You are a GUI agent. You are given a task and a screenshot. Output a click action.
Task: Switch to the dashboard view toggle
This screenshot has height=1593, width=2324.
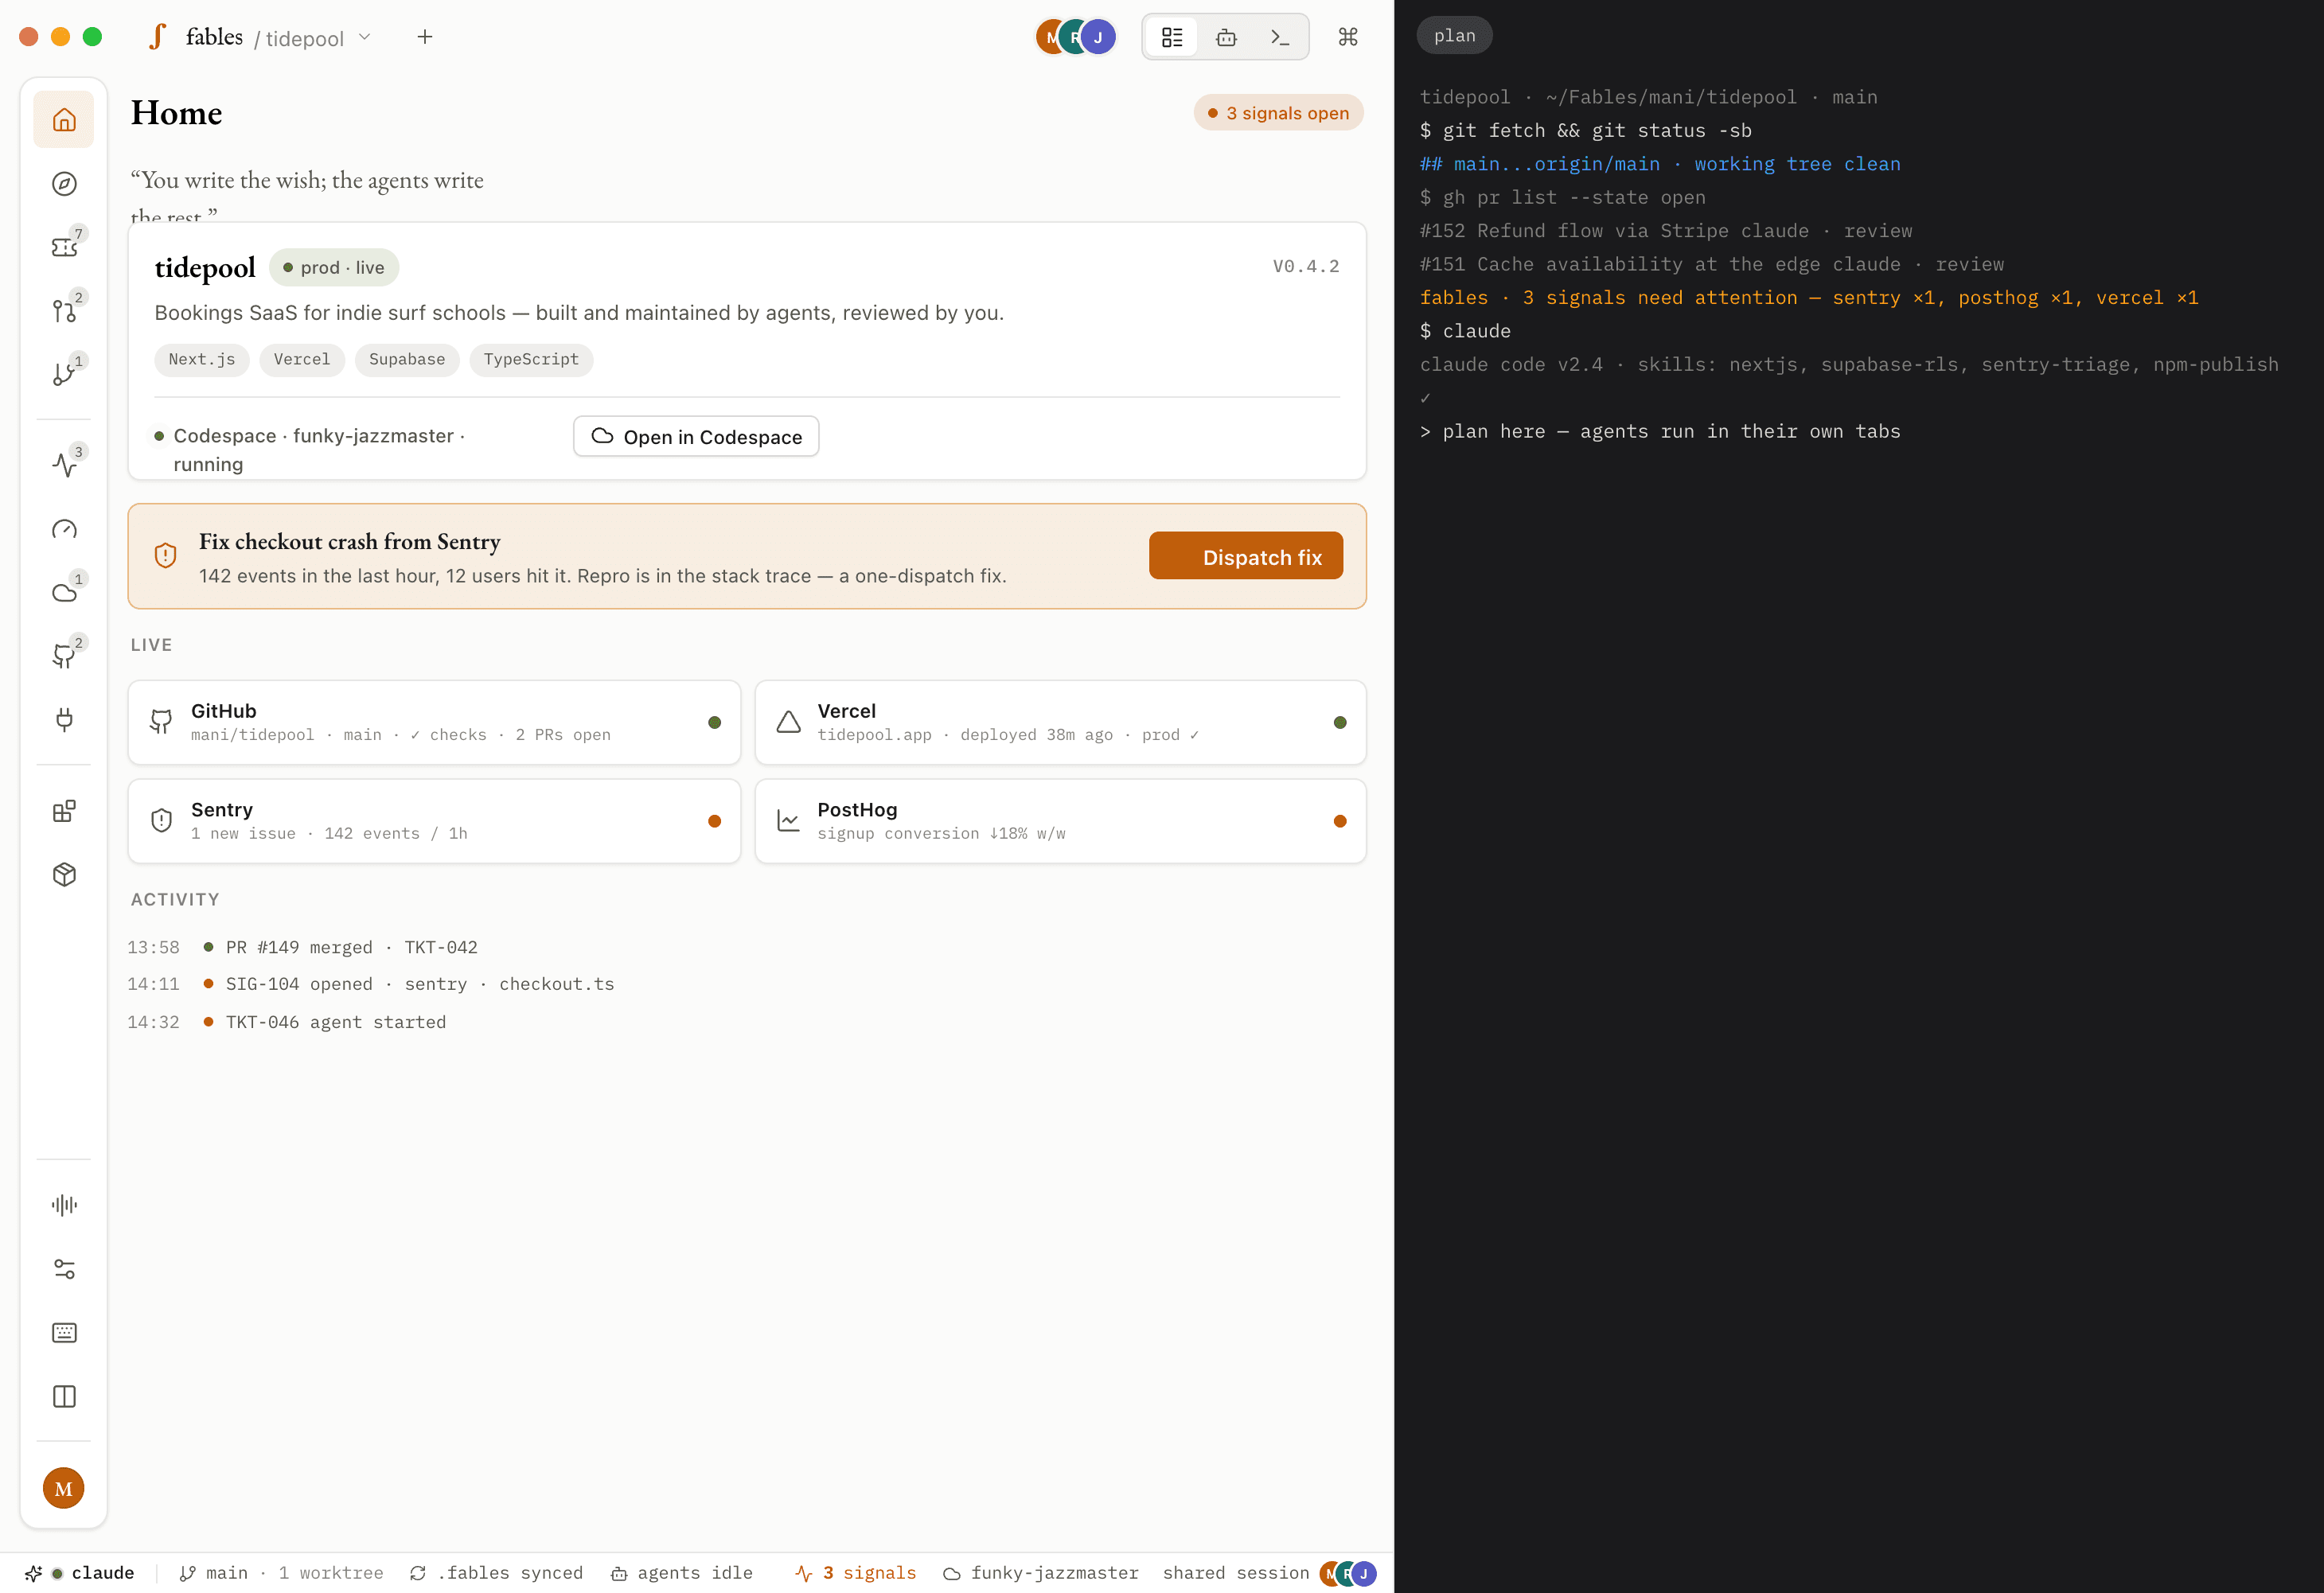[x=1172, y=37]
